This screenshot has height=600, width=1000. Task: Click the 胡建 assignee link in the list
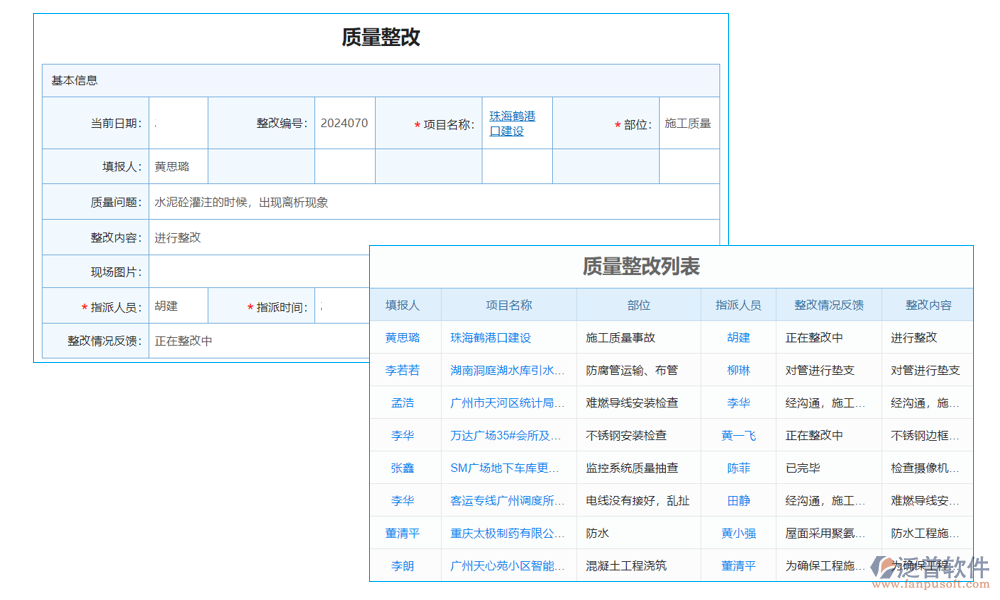[738, 337]
